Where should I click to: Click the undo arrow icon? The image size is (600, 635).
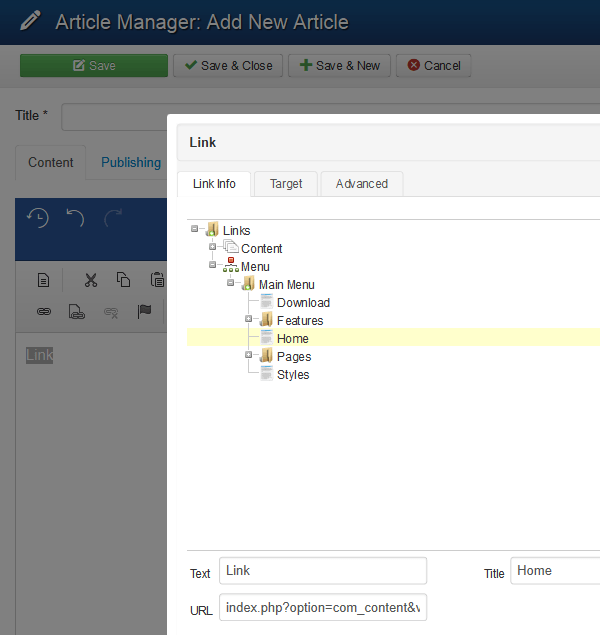point(76,217)
